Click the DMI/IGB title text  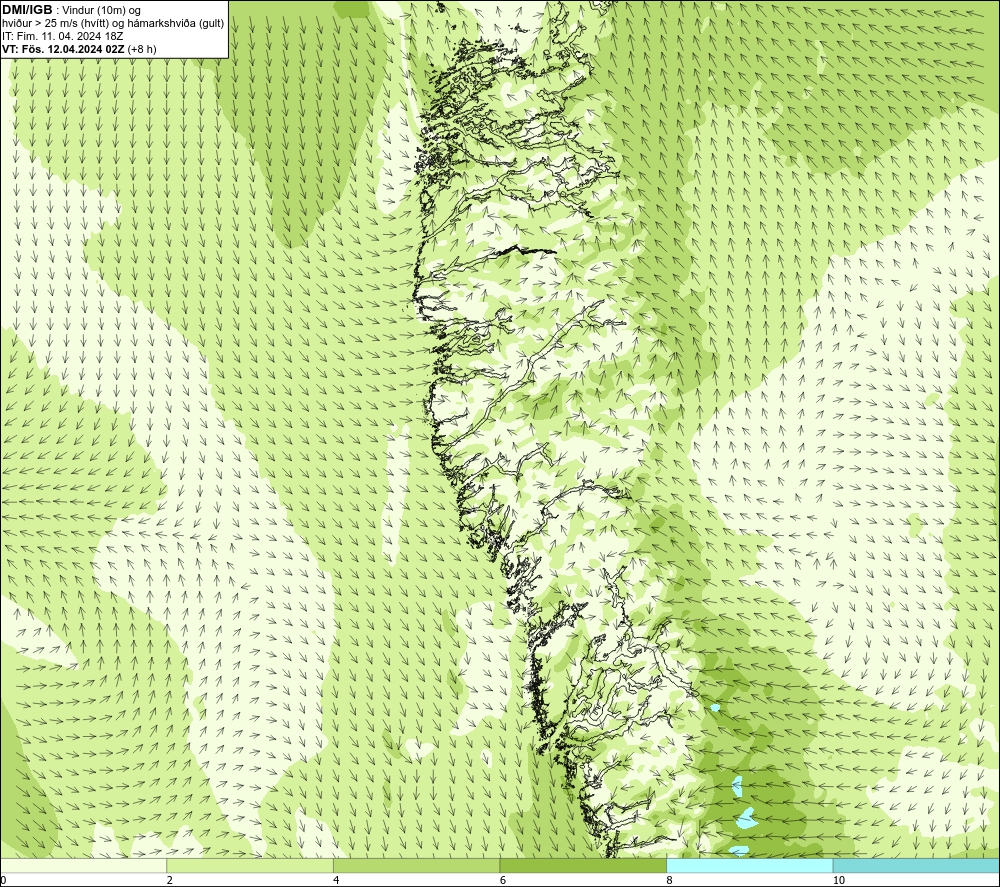click(27, 10)
